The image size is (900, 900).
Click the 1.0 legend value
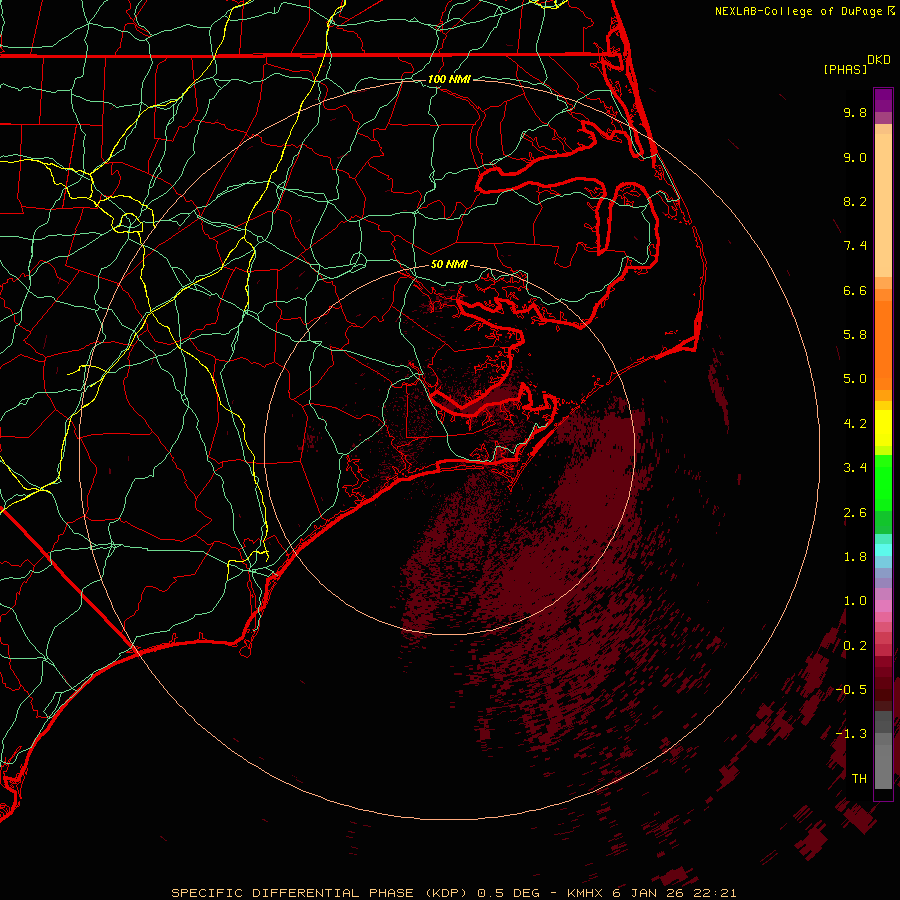pos(855,601)
